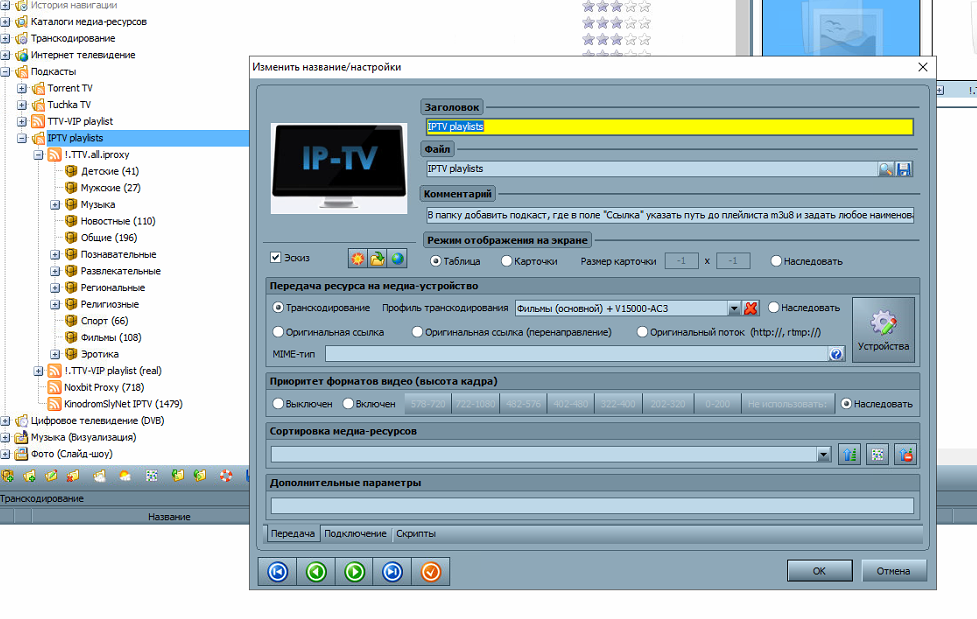
Task: Click the Заголовок title input field
Action: (668, 127)
